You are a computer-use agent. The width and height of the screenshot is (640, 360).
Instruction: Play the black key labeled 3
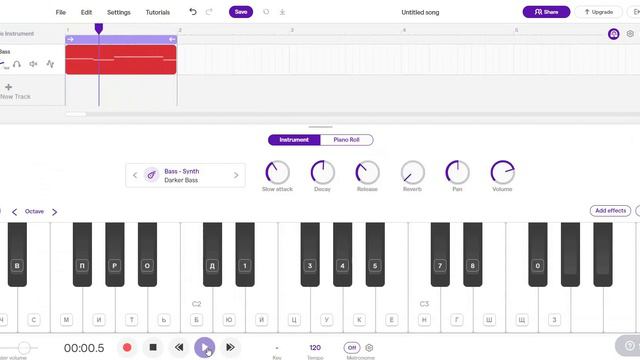point(310,254)
